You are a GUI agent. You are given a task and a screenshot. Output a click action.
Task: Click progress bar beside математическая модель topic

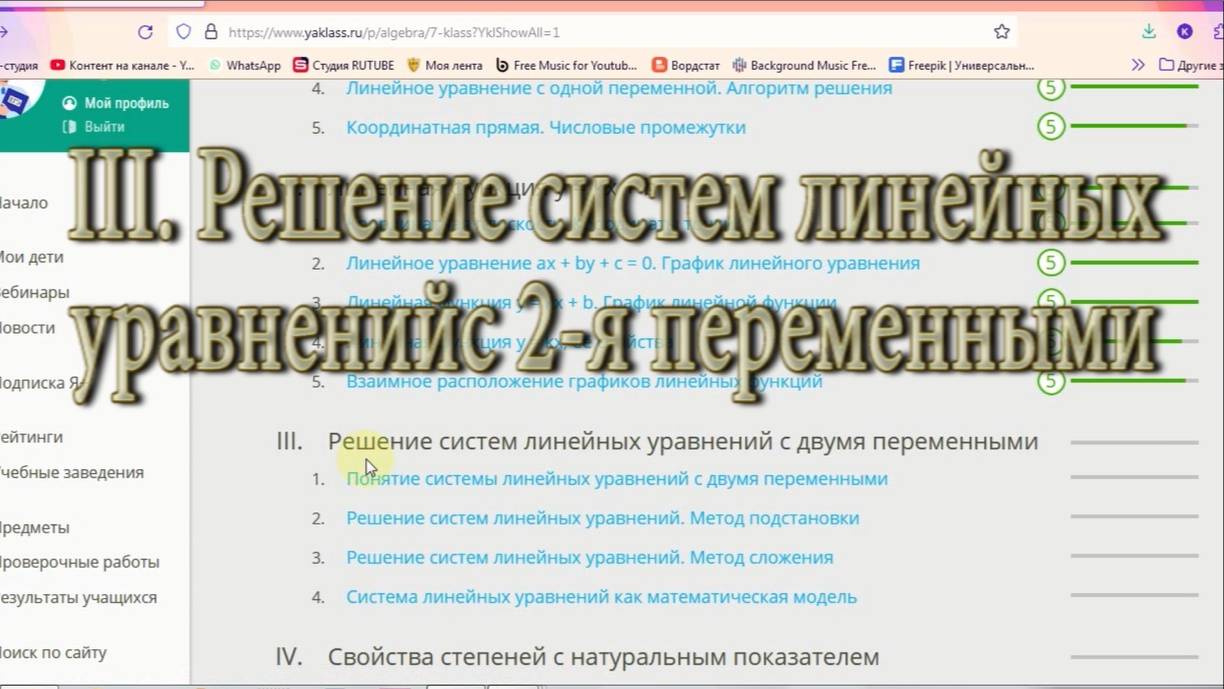point(1134,595)
